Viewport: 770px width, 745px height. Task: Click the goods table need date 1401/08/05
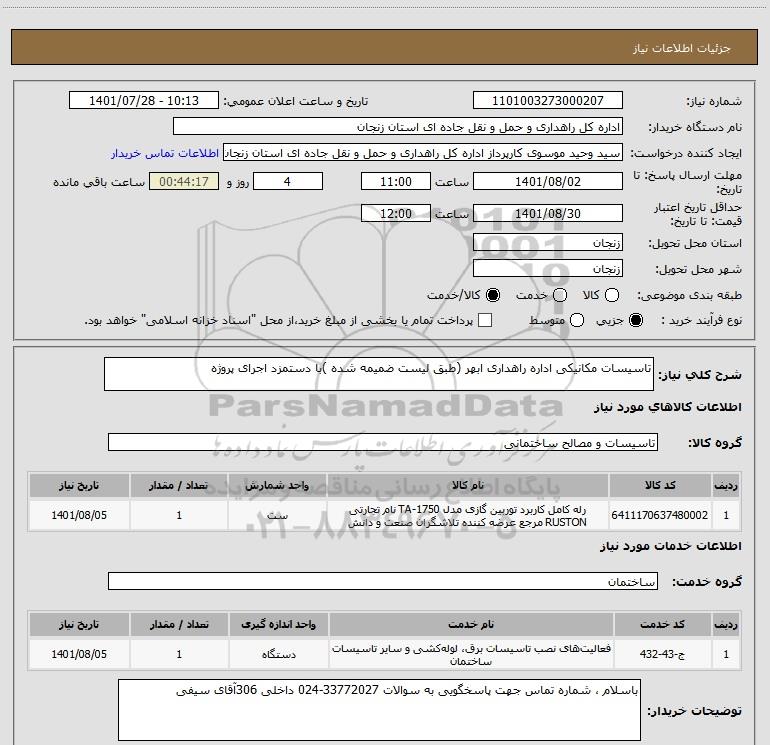point(79,515)
